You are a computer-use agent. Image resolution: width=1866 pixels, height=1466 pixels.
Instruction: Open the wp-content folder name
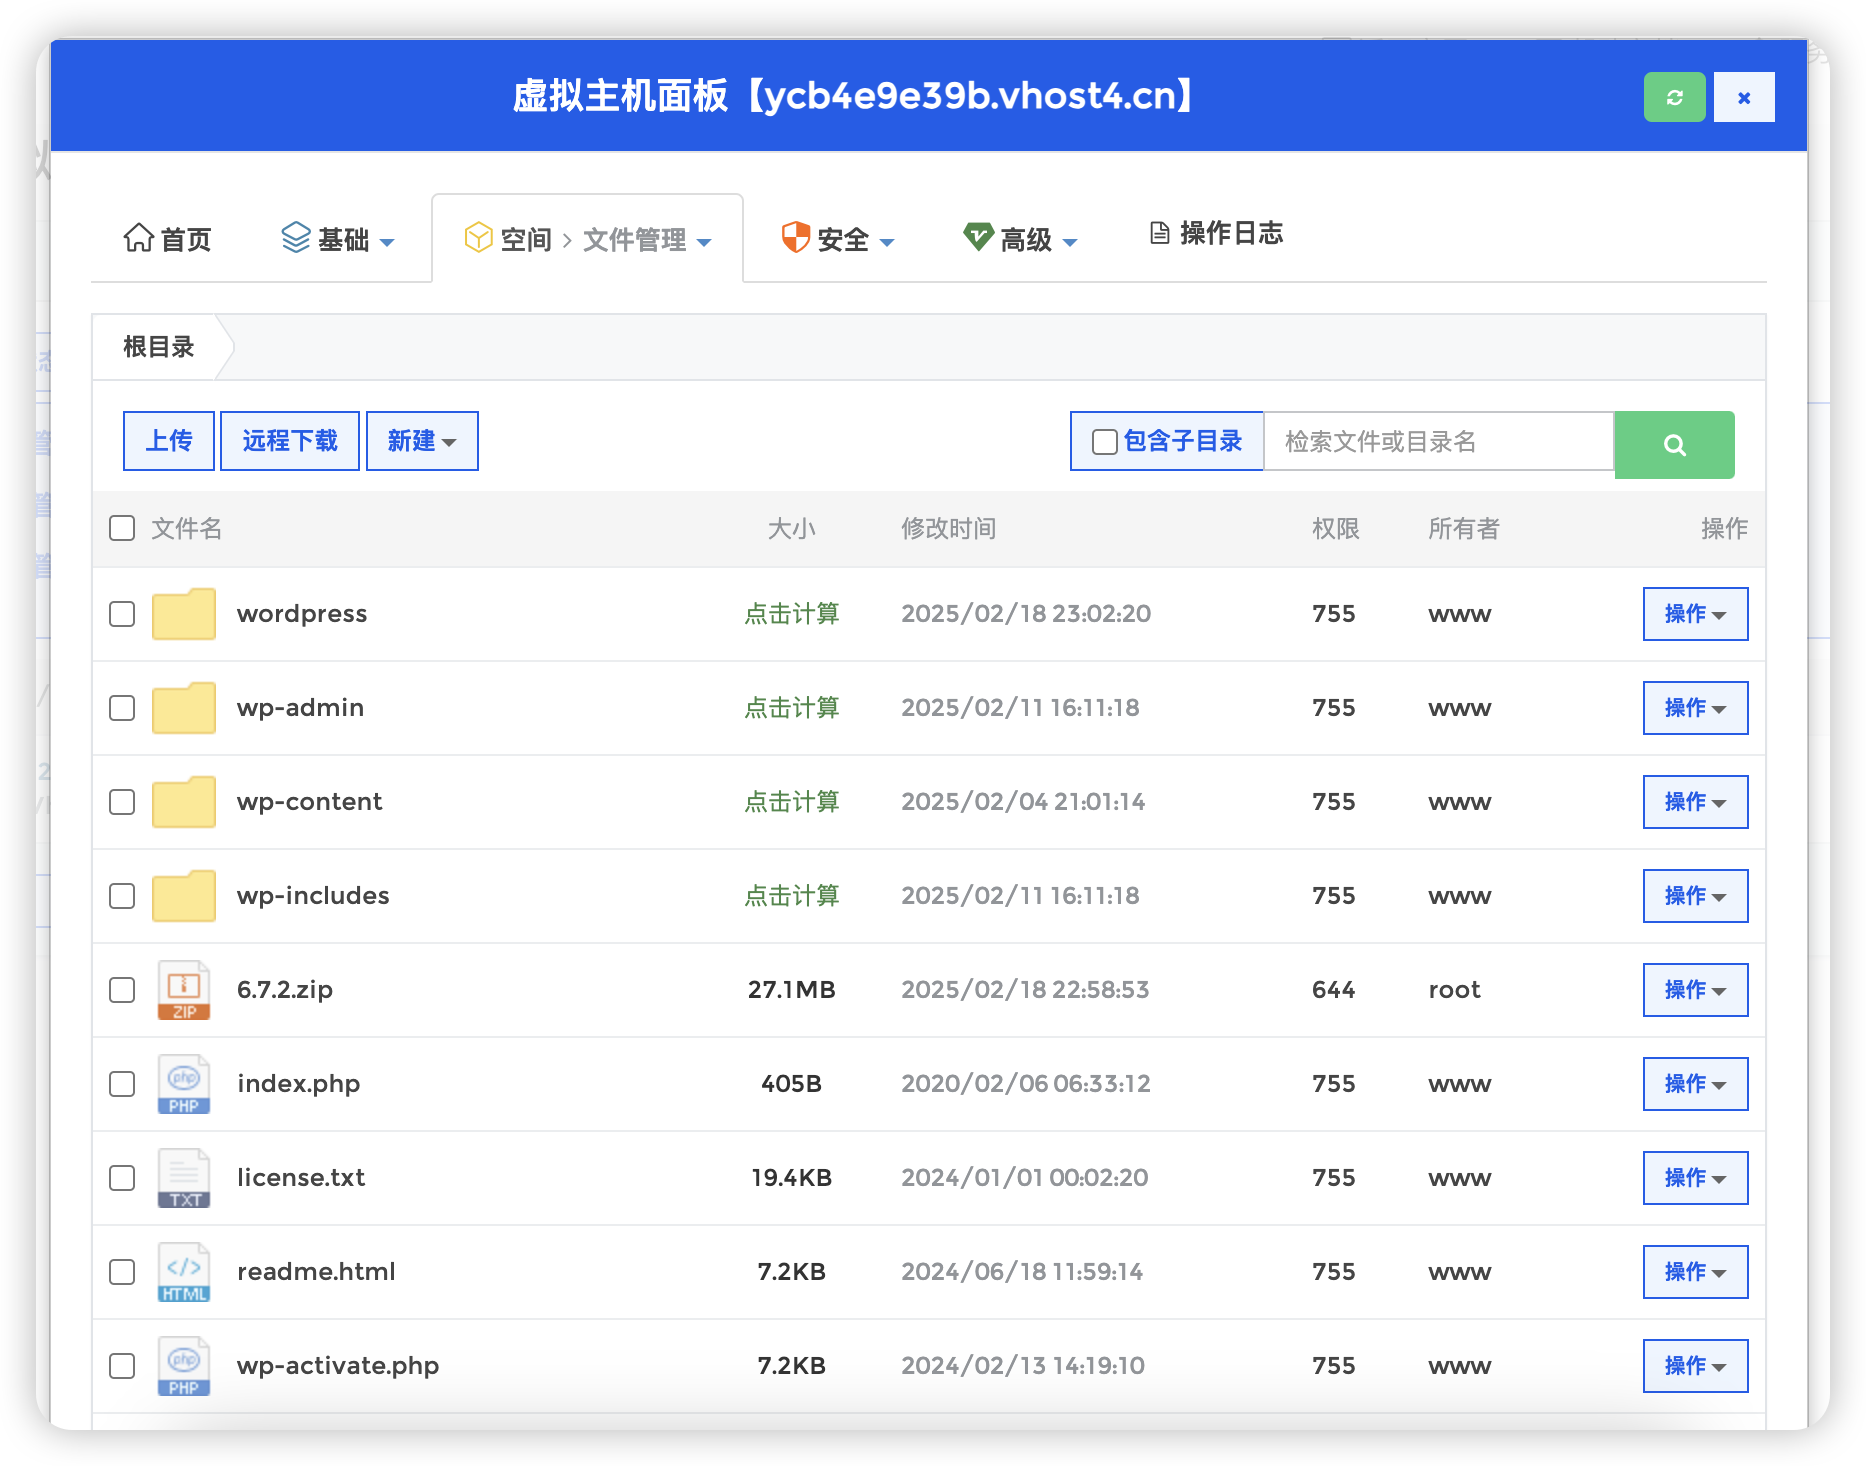point(309,802)
